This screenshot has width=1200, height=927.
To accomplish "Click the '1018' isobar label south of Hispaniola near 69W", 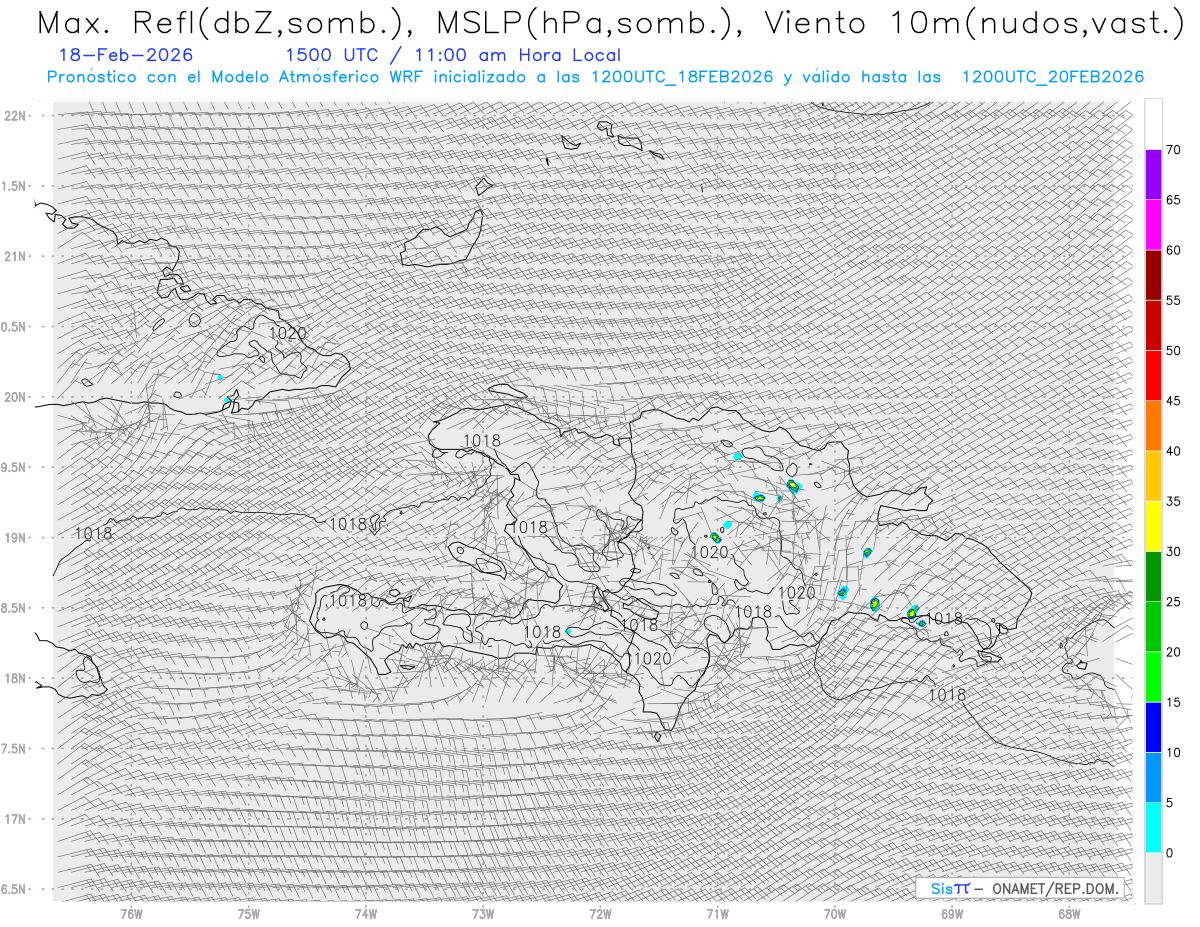I will [x=947, y=694].
